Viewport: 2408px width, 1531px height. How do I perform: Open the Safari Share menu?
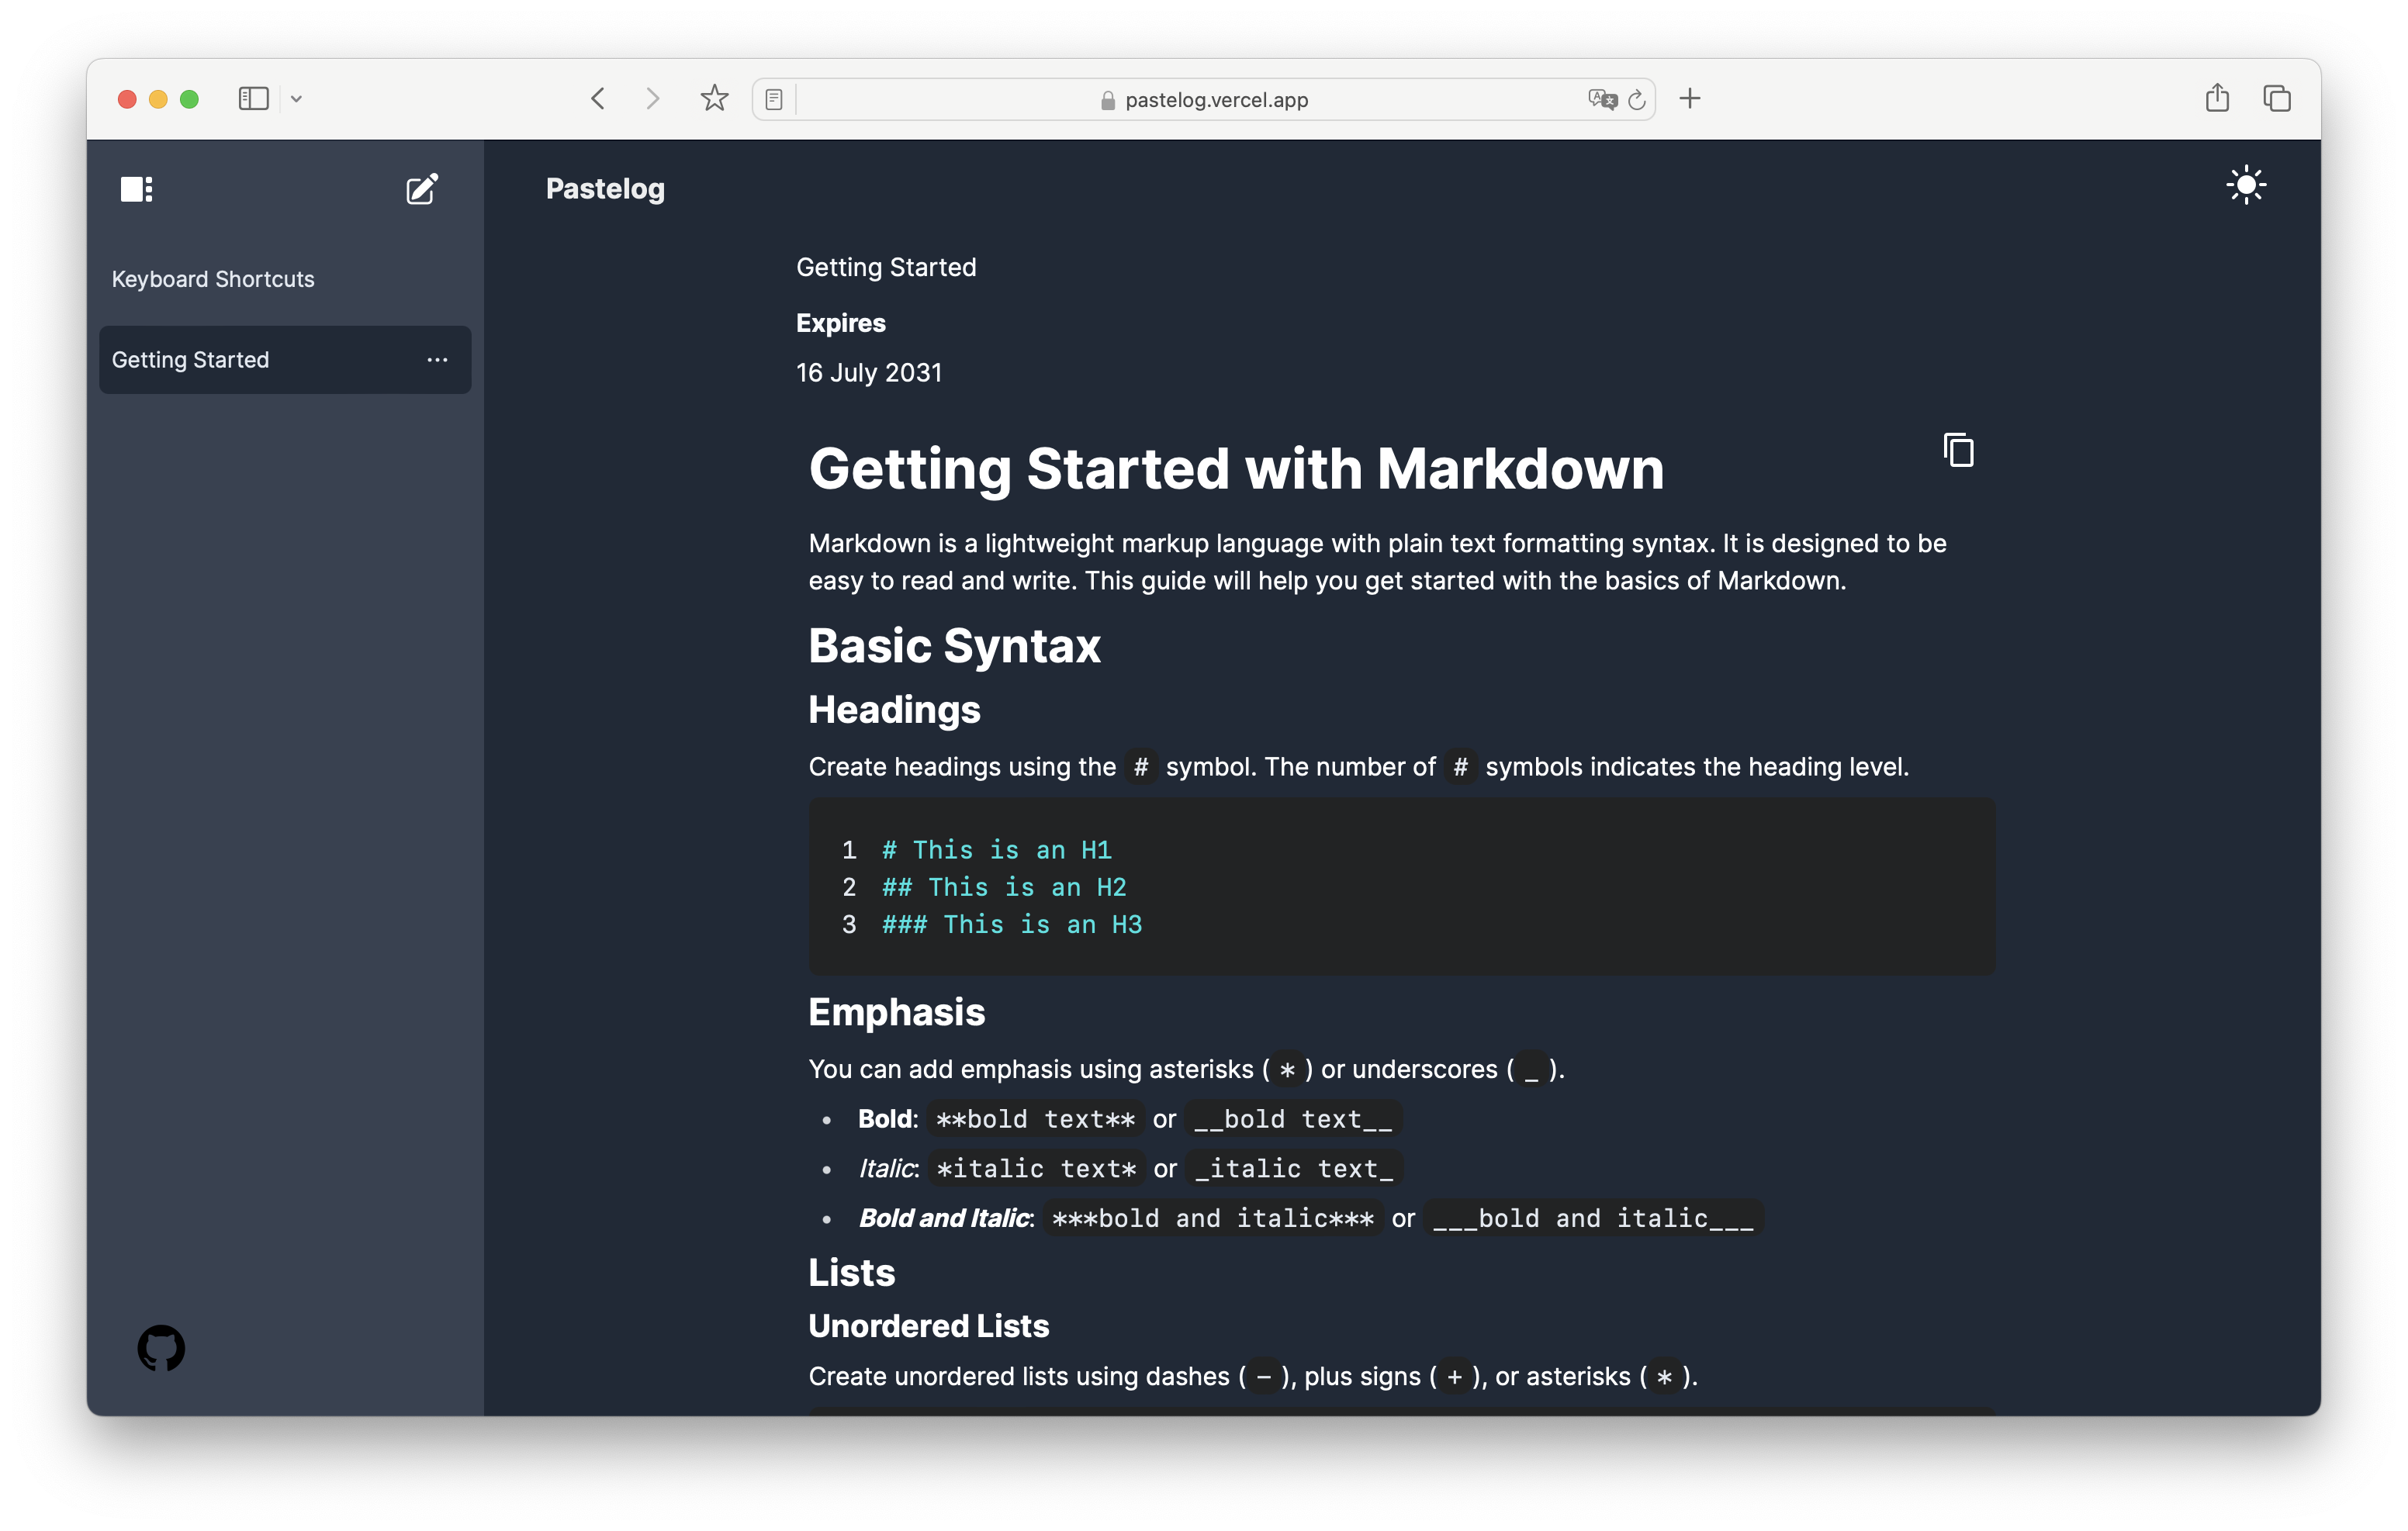tap(2217, 98)
